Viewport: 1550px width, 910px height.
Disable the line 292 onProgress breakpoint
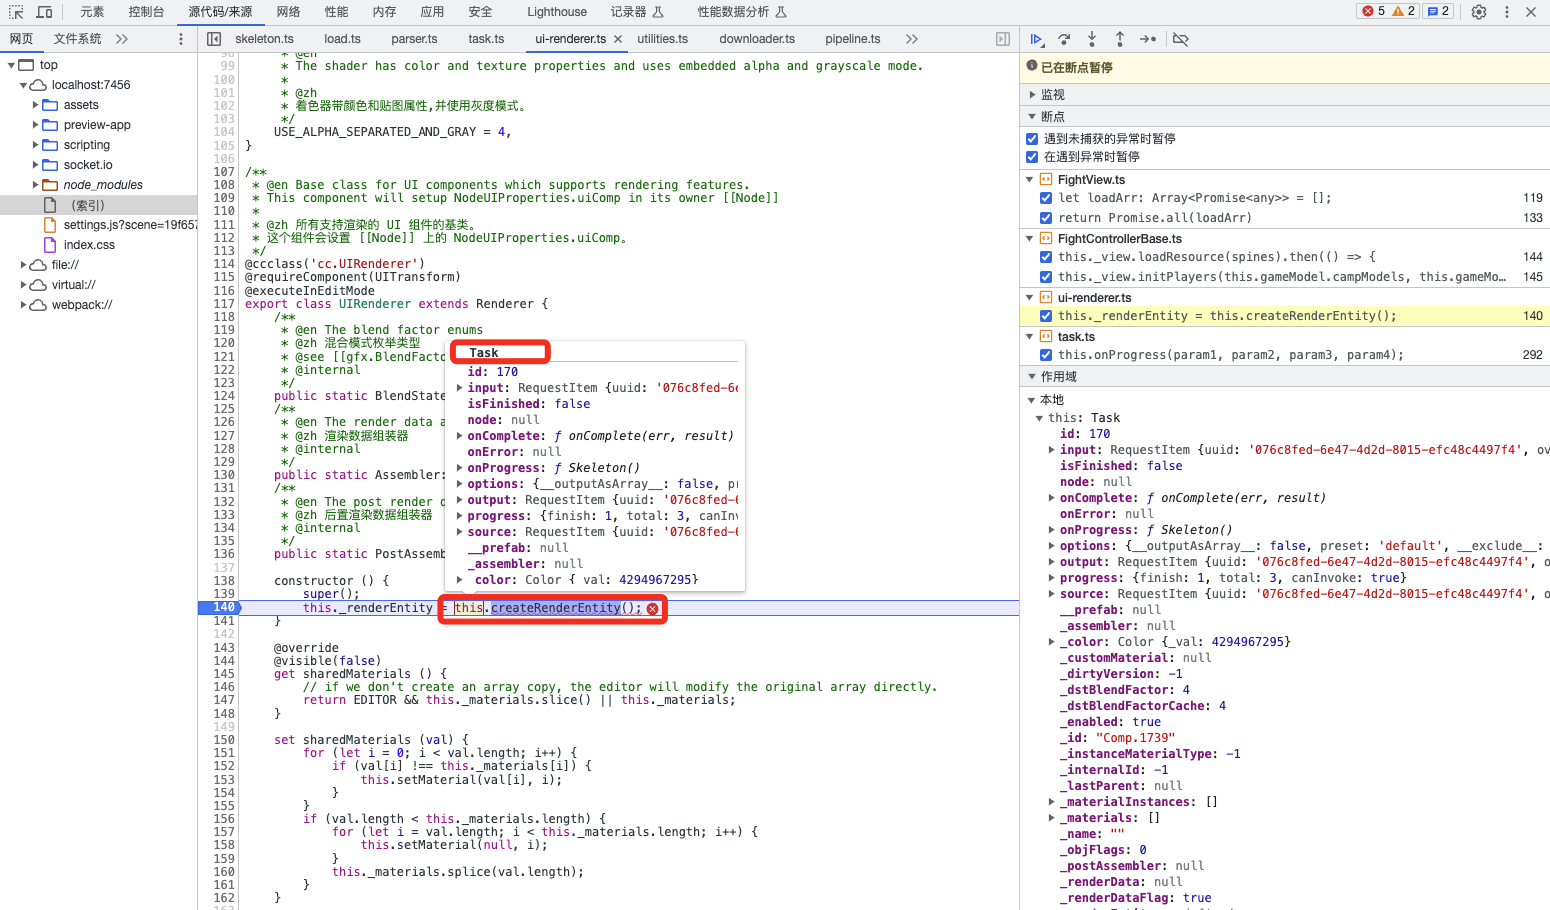(x=1046, y=355)
